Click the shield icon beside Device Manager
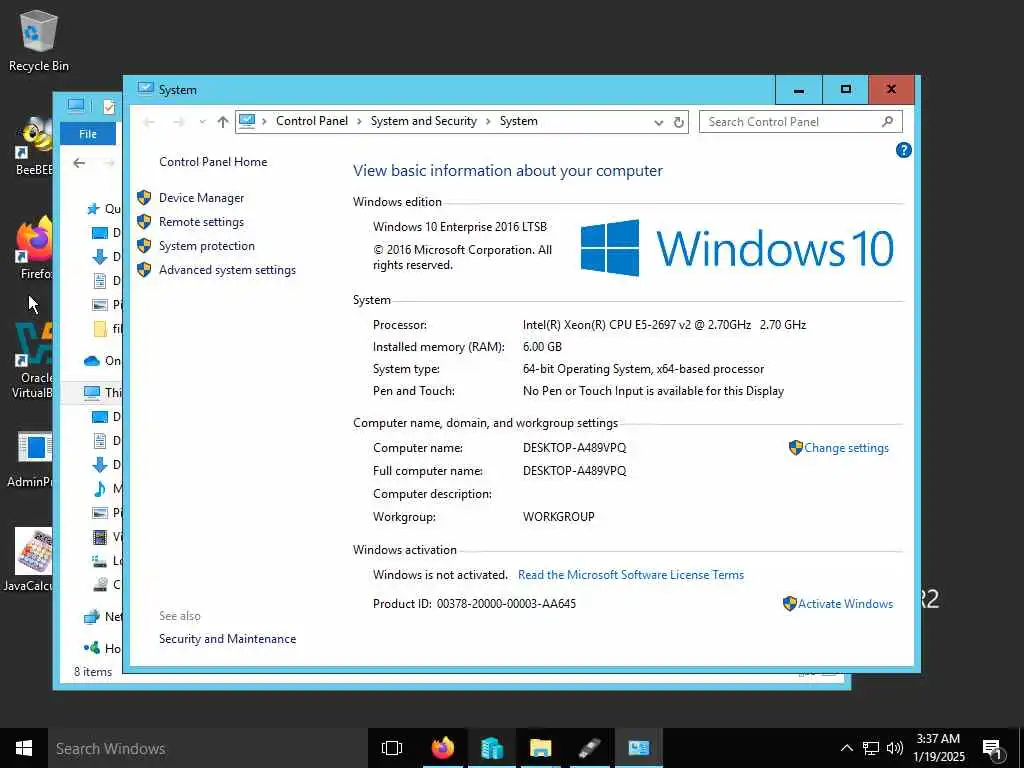This screenshot has height=768, width=1024. [144, 198]
